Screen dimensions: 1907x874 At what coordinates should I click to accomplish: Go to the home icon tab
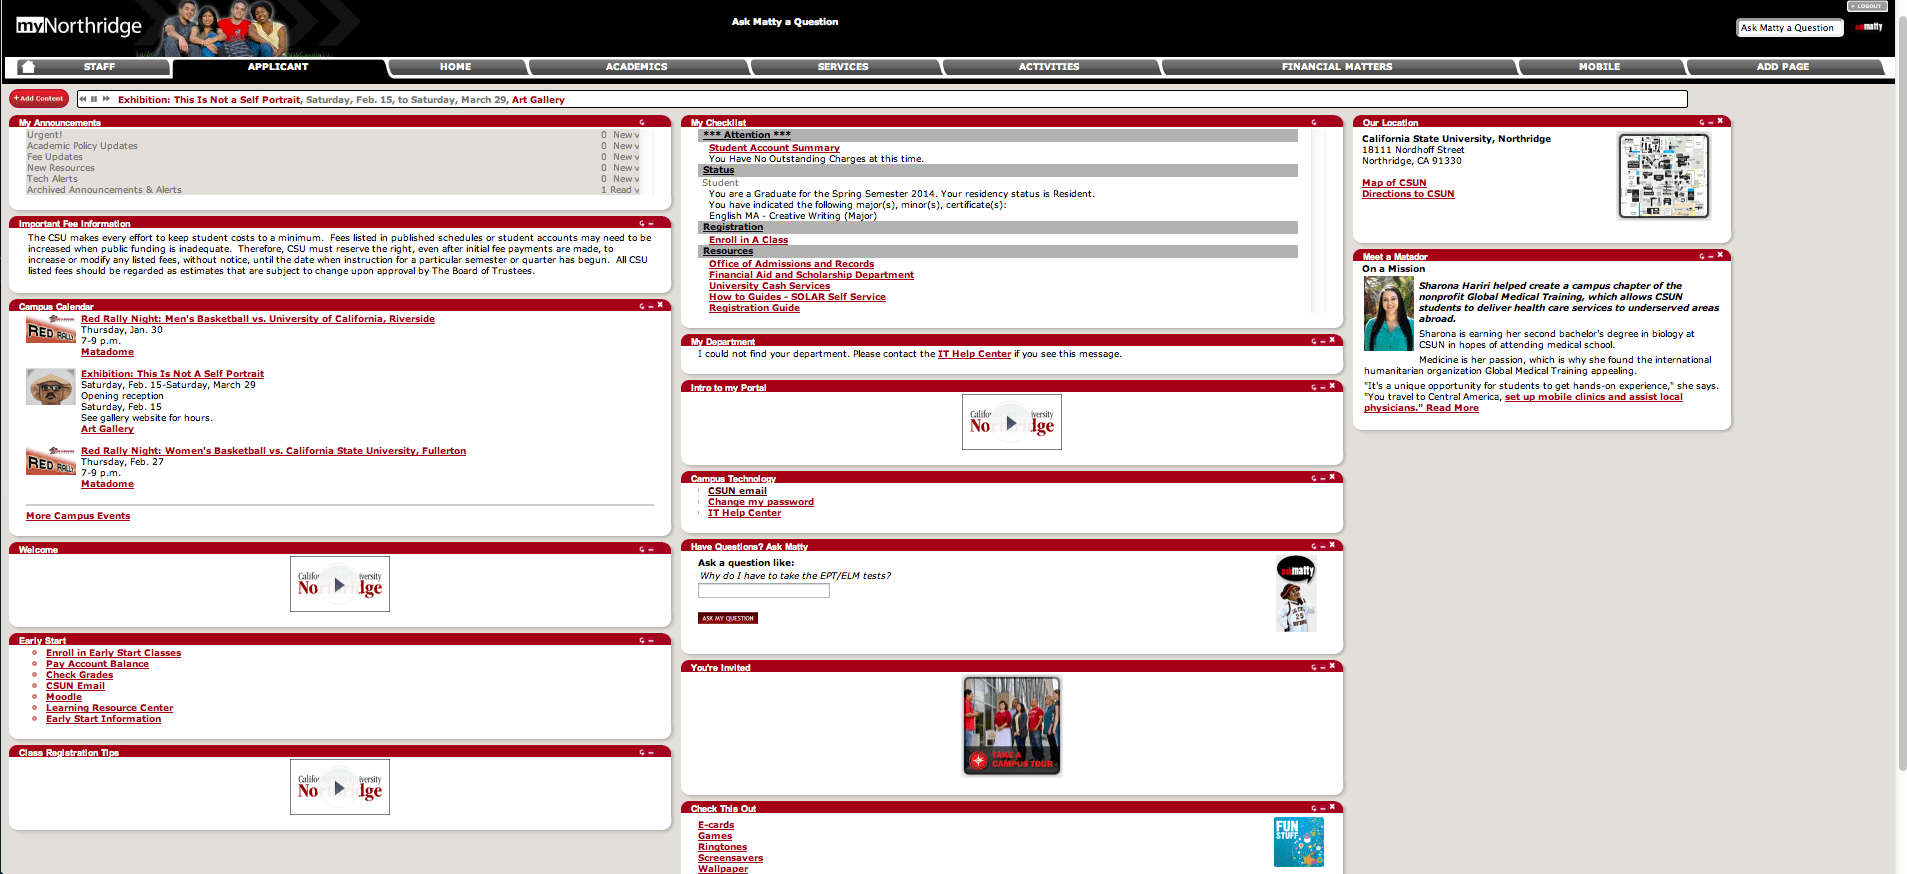click(28, 67)
